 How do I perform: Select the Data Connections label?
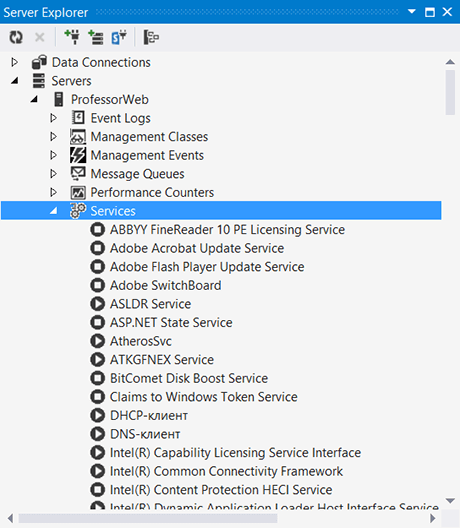pyautogui.click(x=101, y=63)
